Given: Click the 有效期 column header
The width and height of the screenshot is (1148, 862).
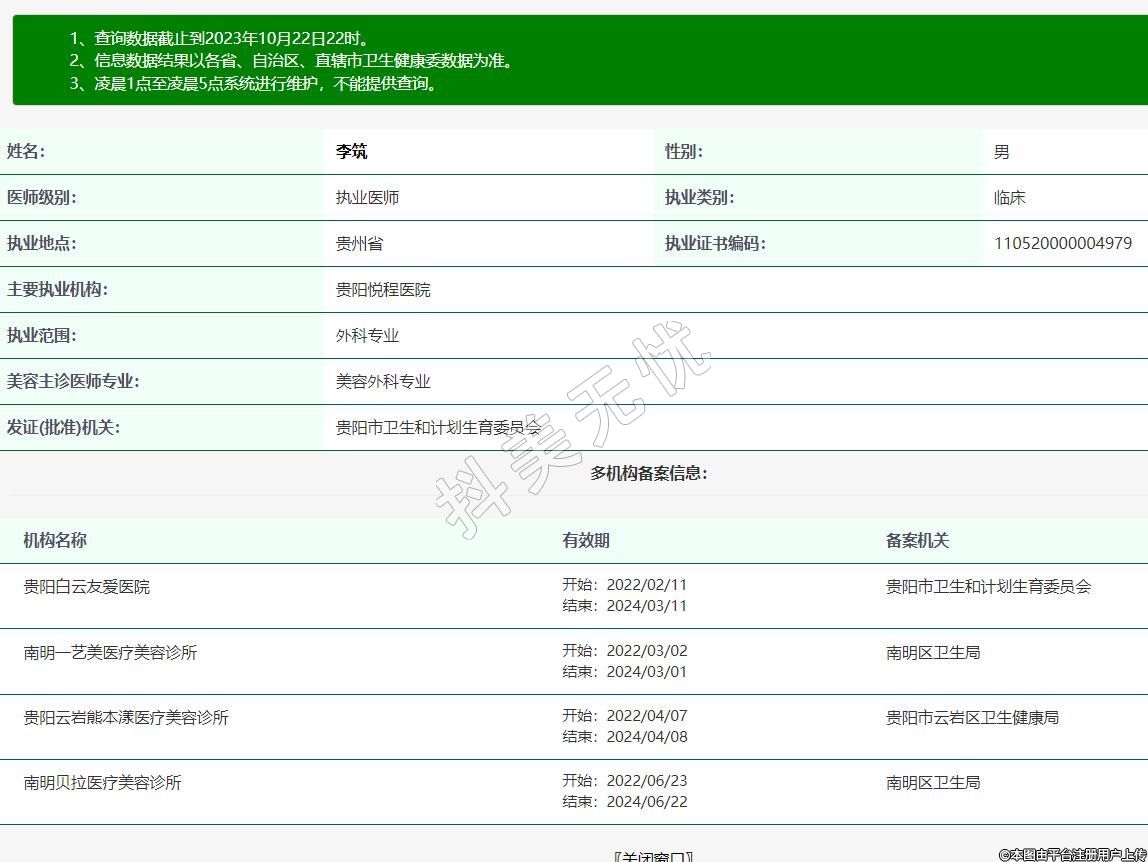Looking at the screenshot, I should point(586,541).
